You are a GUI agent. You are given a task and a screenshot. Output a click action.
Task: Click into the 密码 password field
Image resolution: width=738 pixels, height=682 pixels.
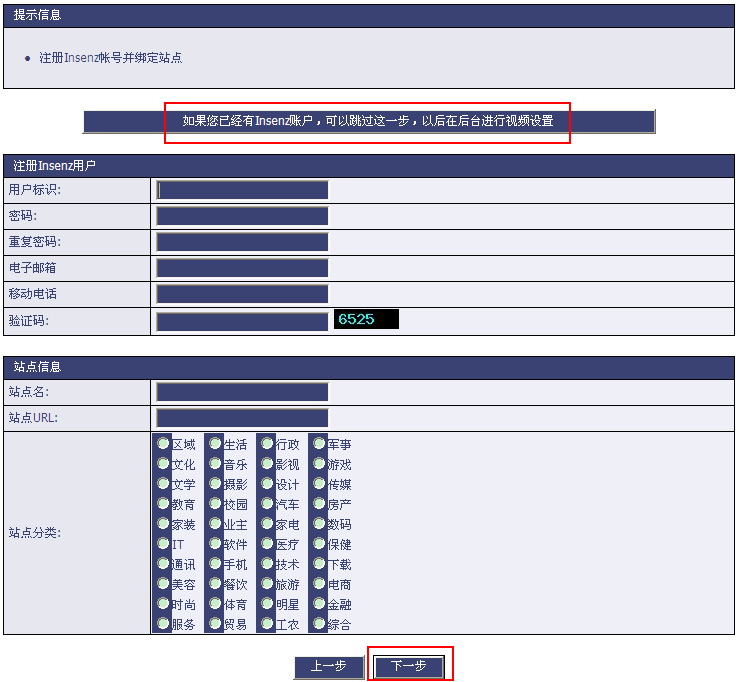click(x=242, y=216)
